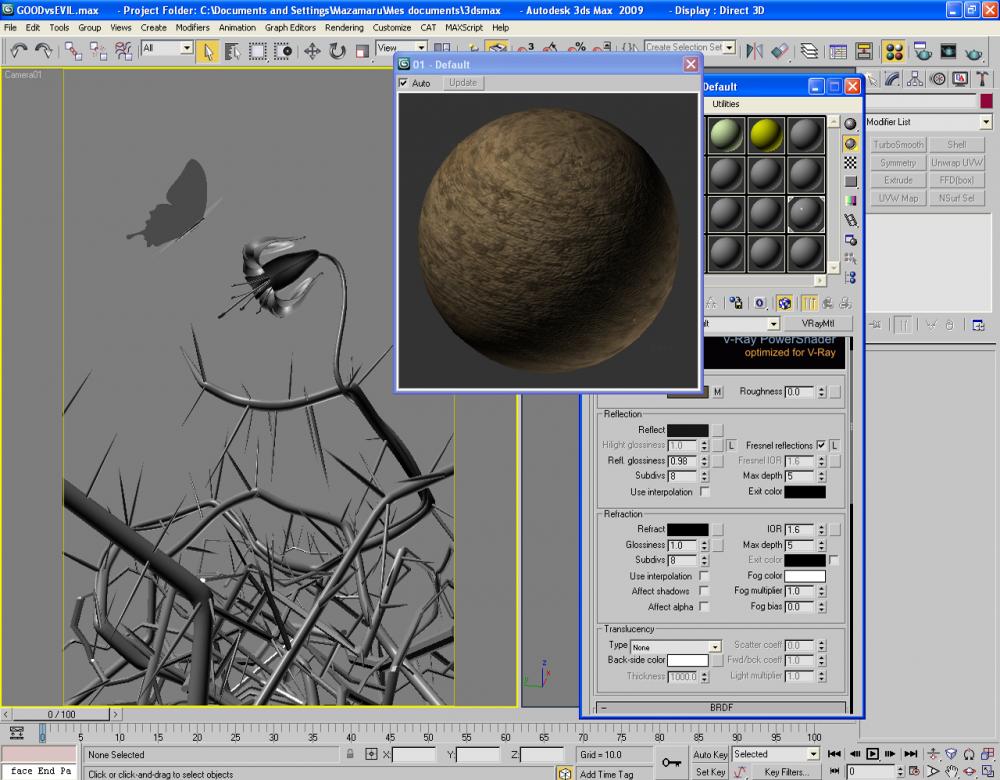Image resolution: width=1000 pixels, height=780 pixels.
Task: Click Show Map in Viewport icon
Action: click(785, 303)
